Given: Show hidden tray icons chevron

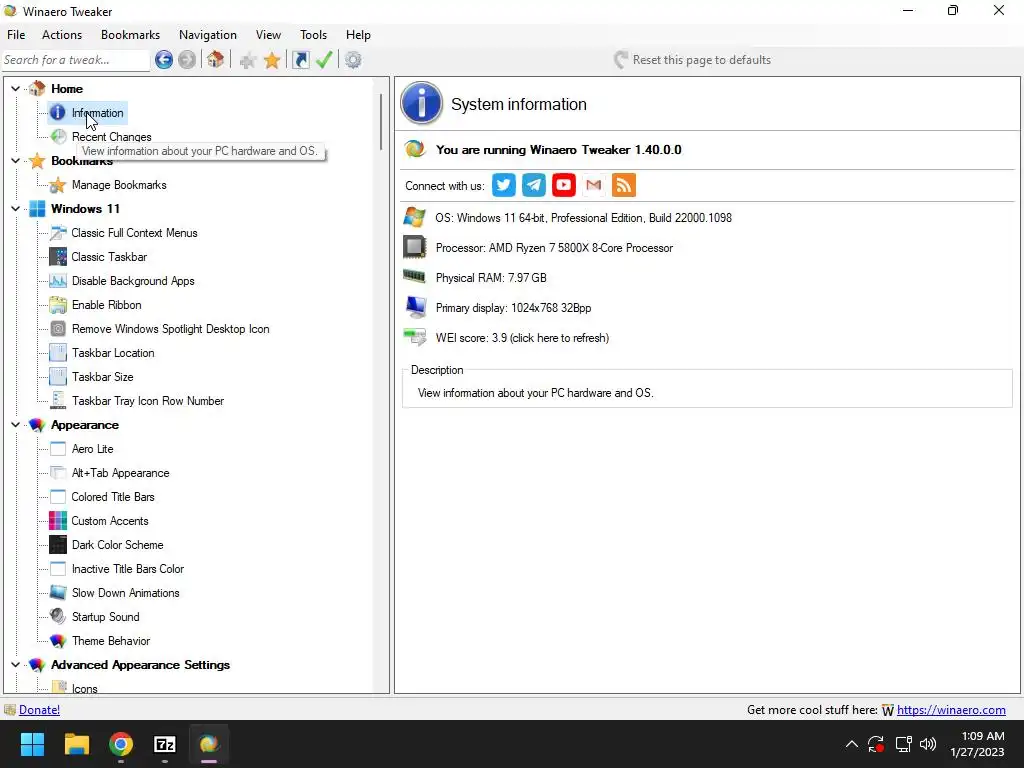Looking at the screenshot, I should tap(852, 744).
